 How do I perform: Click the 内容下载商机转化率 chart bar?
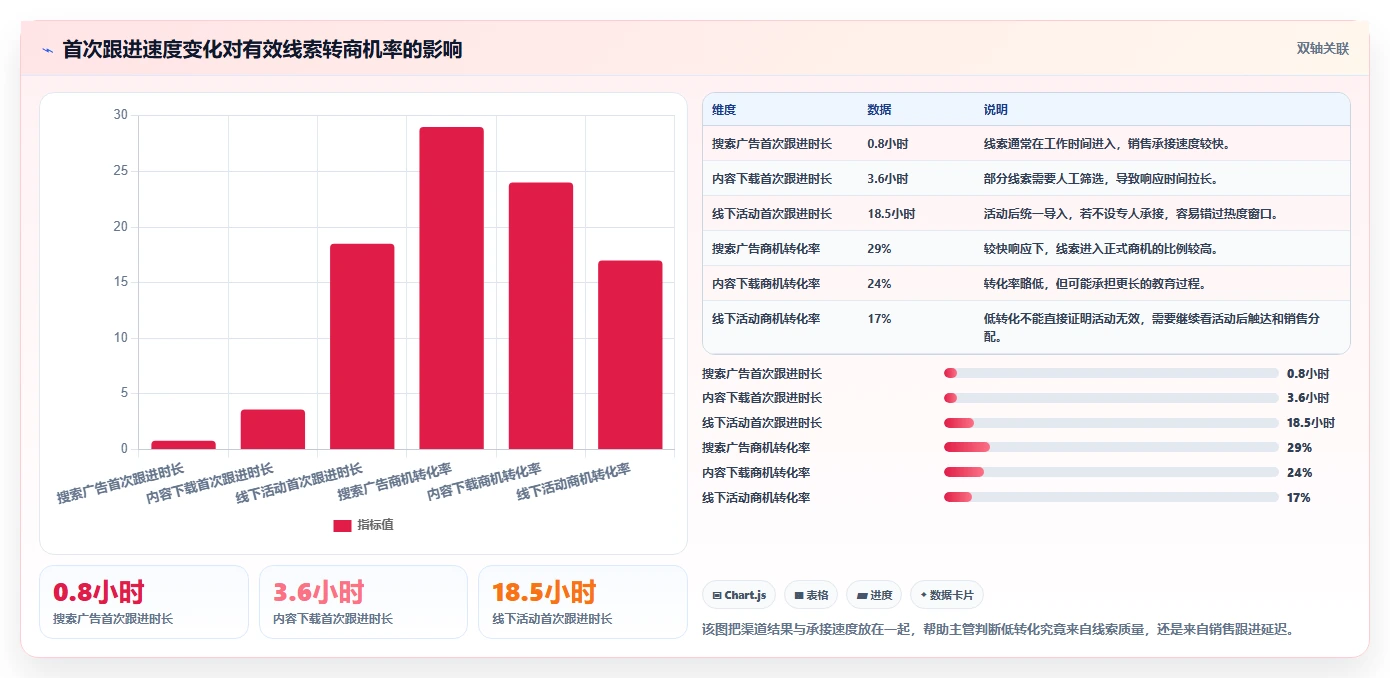pyautogui.click(x=541, y=316)
